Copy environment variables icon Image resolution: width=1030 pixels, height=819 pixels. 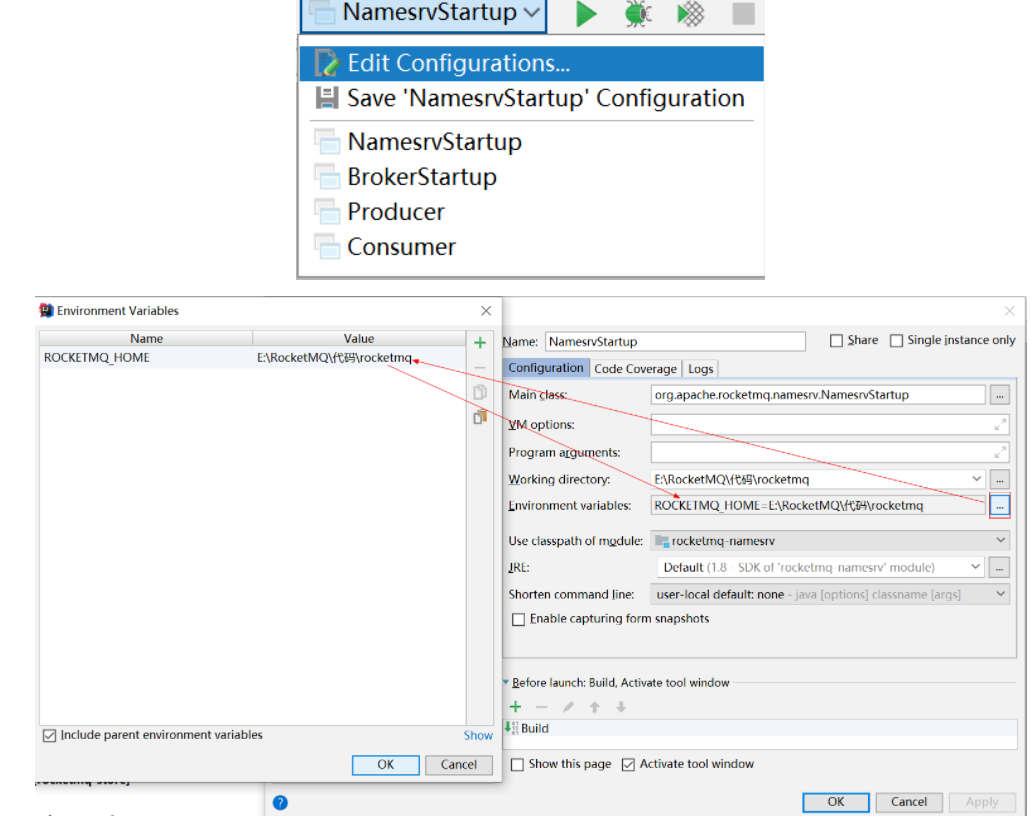click(480, 392)
